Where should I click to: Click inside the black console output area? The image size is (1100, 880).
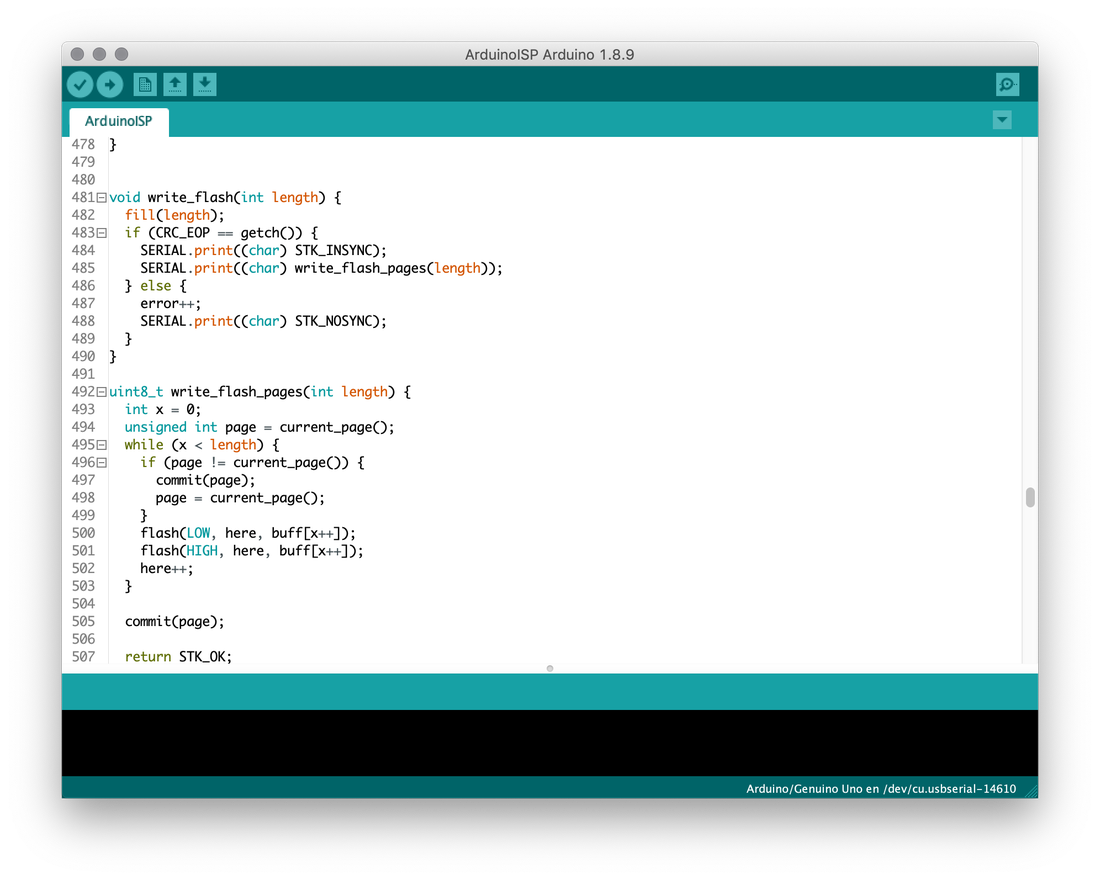pos(550,742)
